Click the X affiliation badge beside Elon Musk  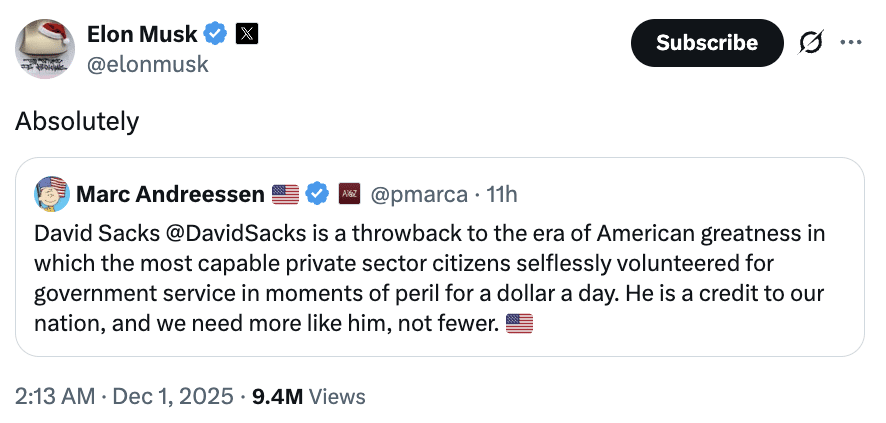(x=247, y=34)
